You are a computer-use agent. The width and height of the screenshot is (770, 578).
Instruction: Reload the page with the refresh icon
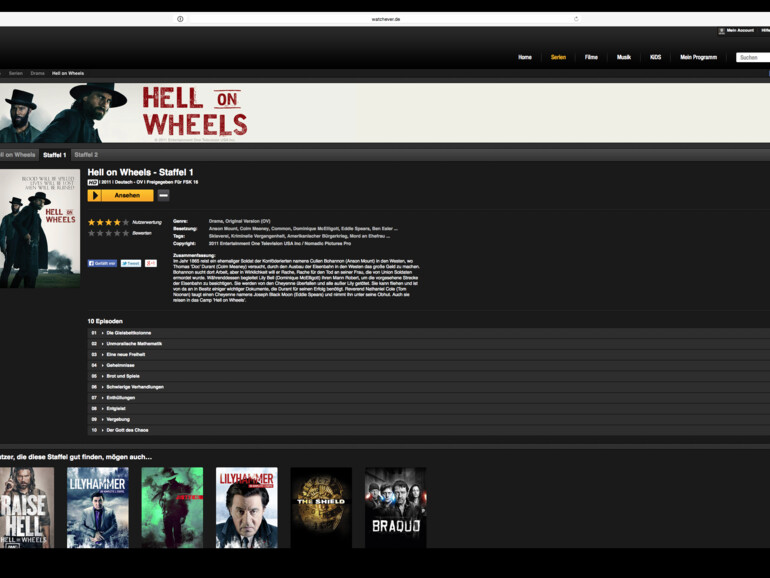(576, 19)
